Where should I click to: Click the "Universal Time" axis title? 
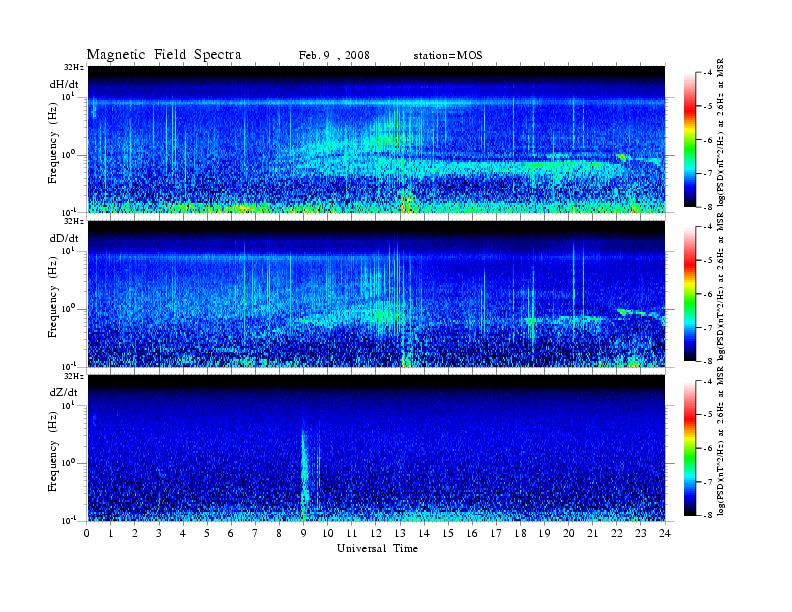377,548
